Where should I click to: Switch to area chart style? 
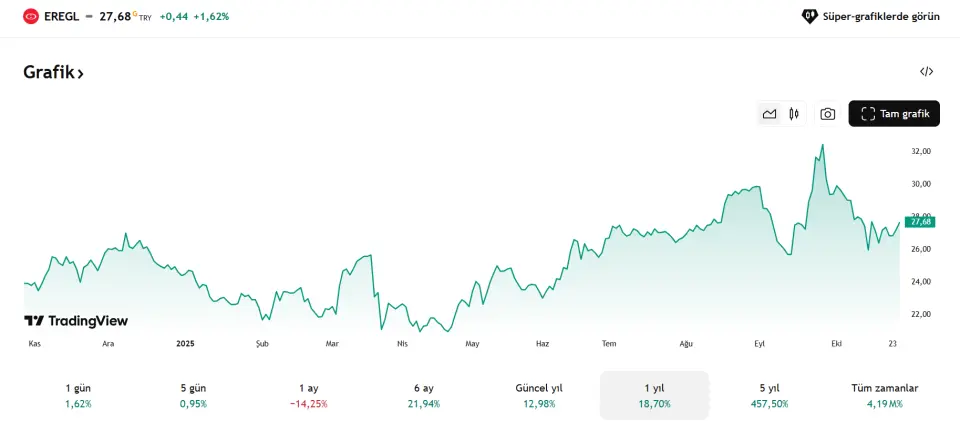pos(769,114)
